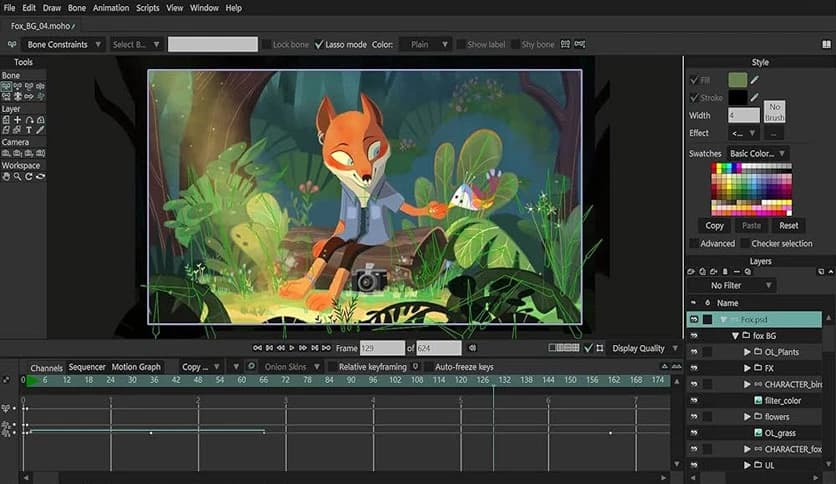Screen dimensions: 836x484
Task: Choose the text tool in Layer tools
Action: tap(29, 130)
